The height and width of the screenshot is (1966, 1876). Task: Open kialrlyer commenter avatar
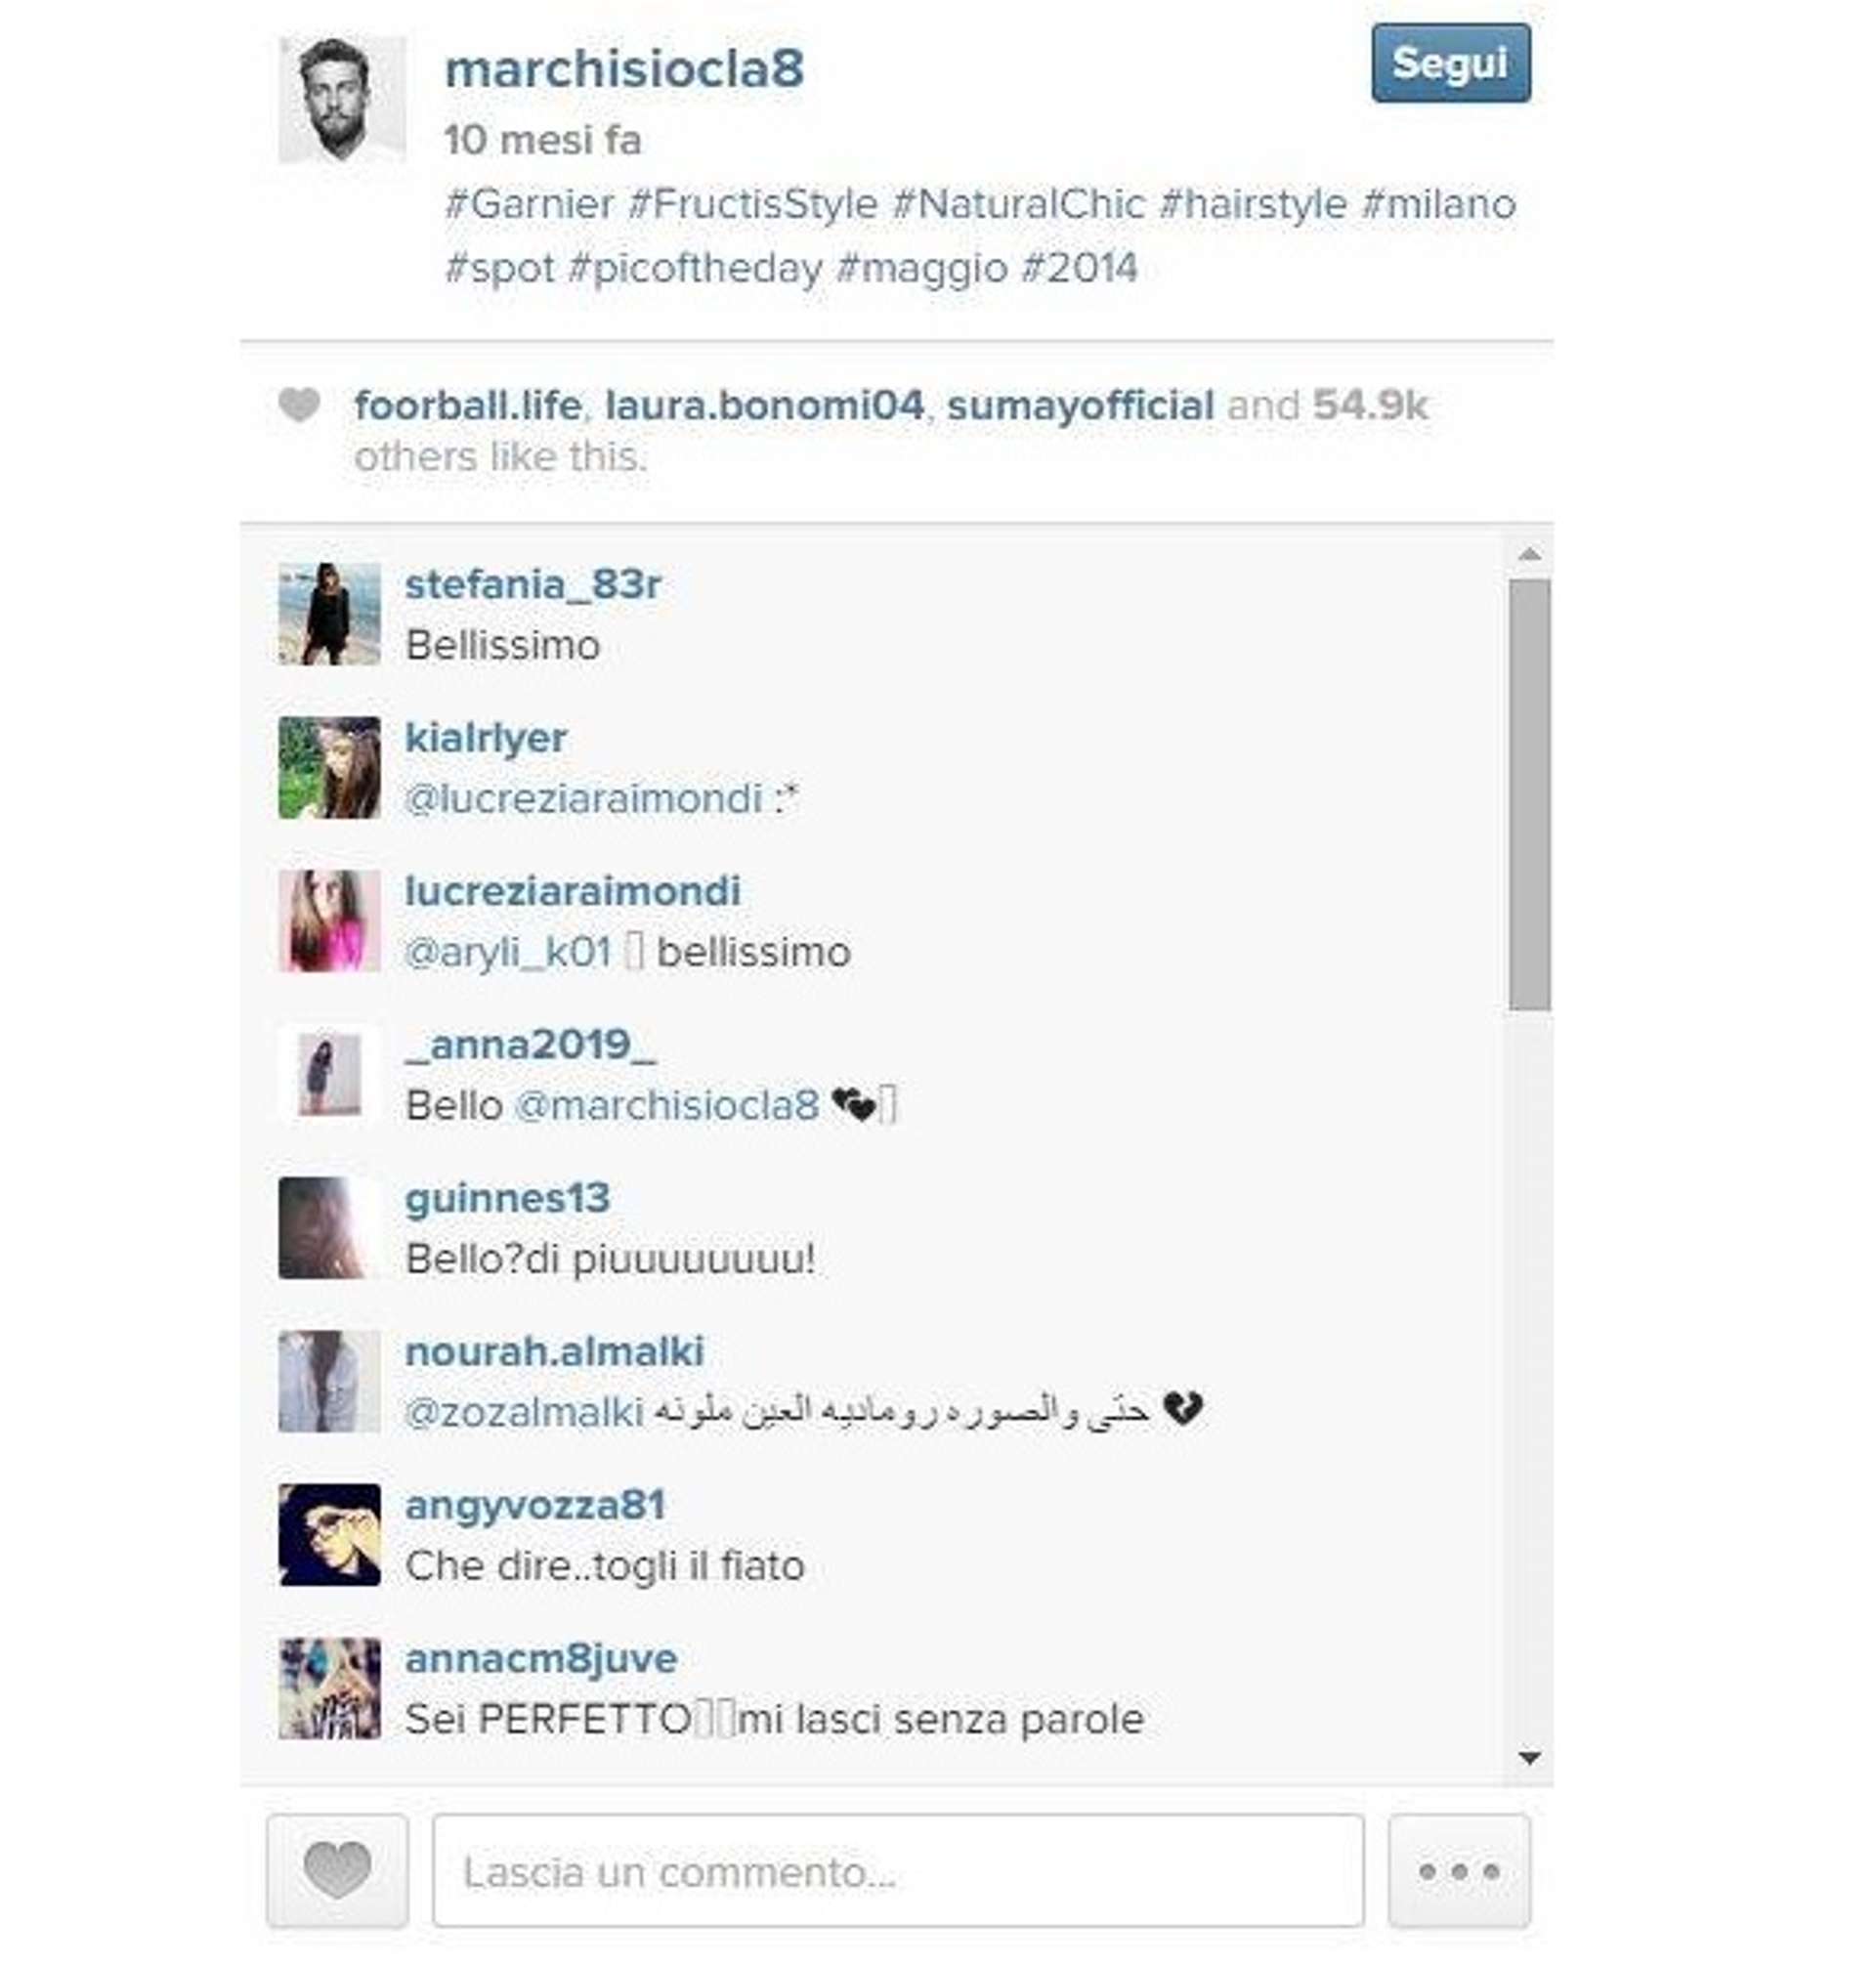329,768
